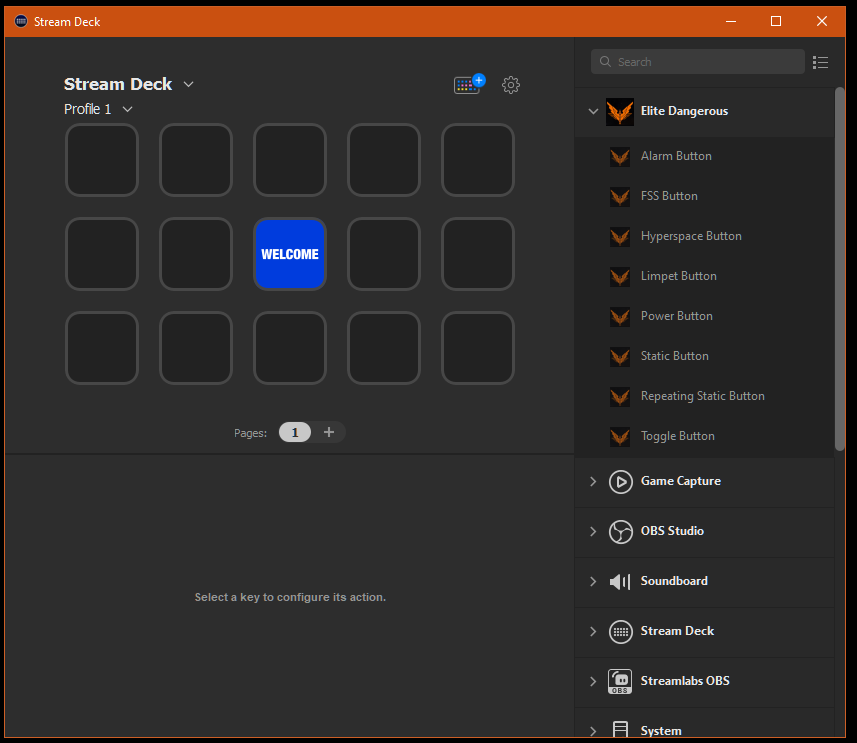Click the Game Capture play icon
The image size is (857, 743).
(620, 482)
